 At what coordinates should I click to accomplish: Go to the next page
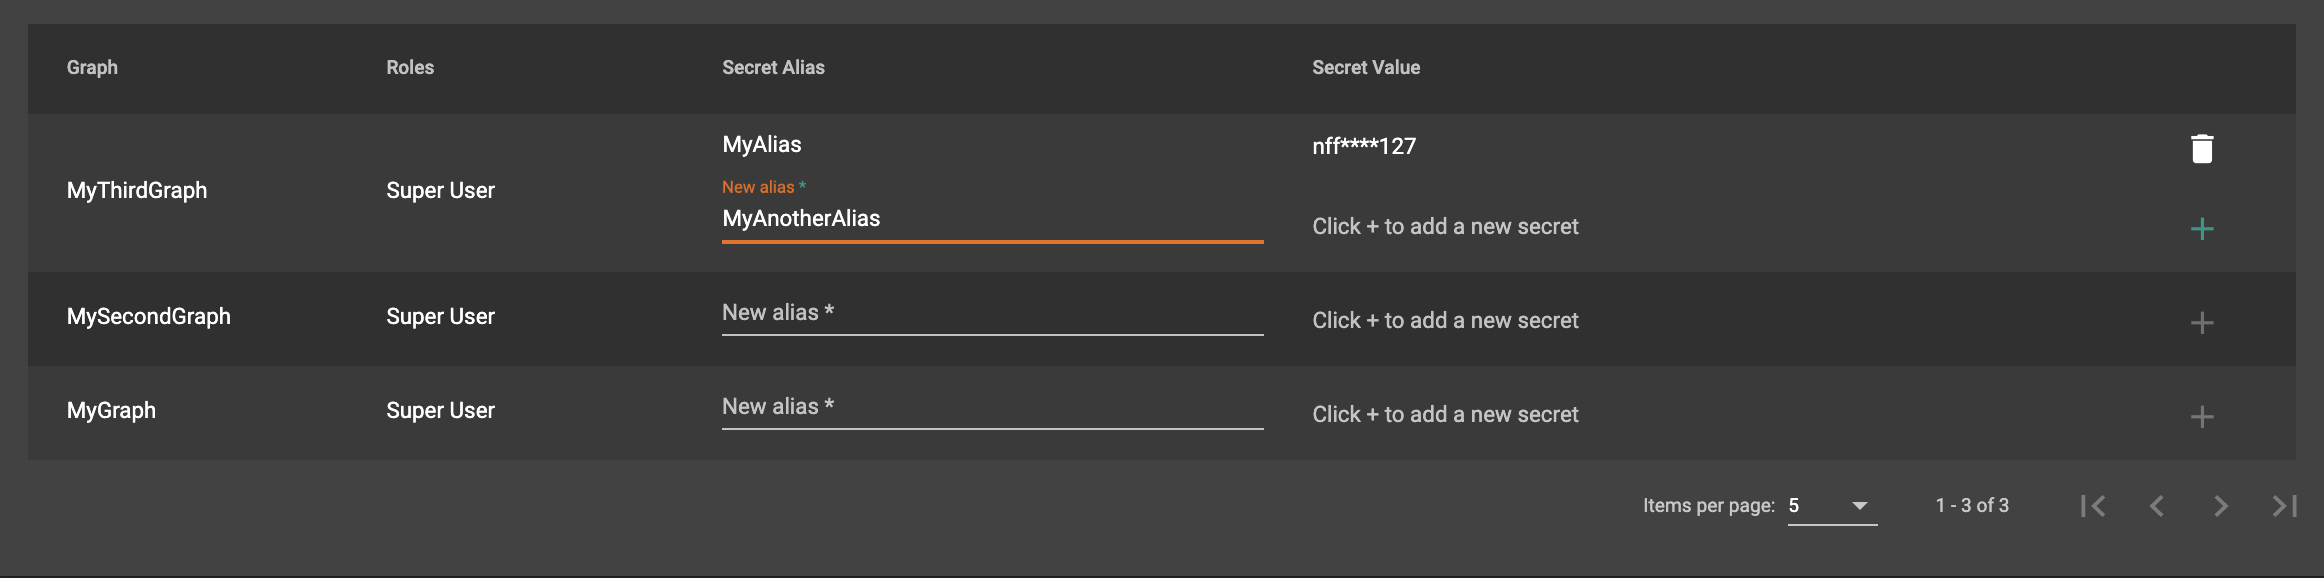(2221, 506)
